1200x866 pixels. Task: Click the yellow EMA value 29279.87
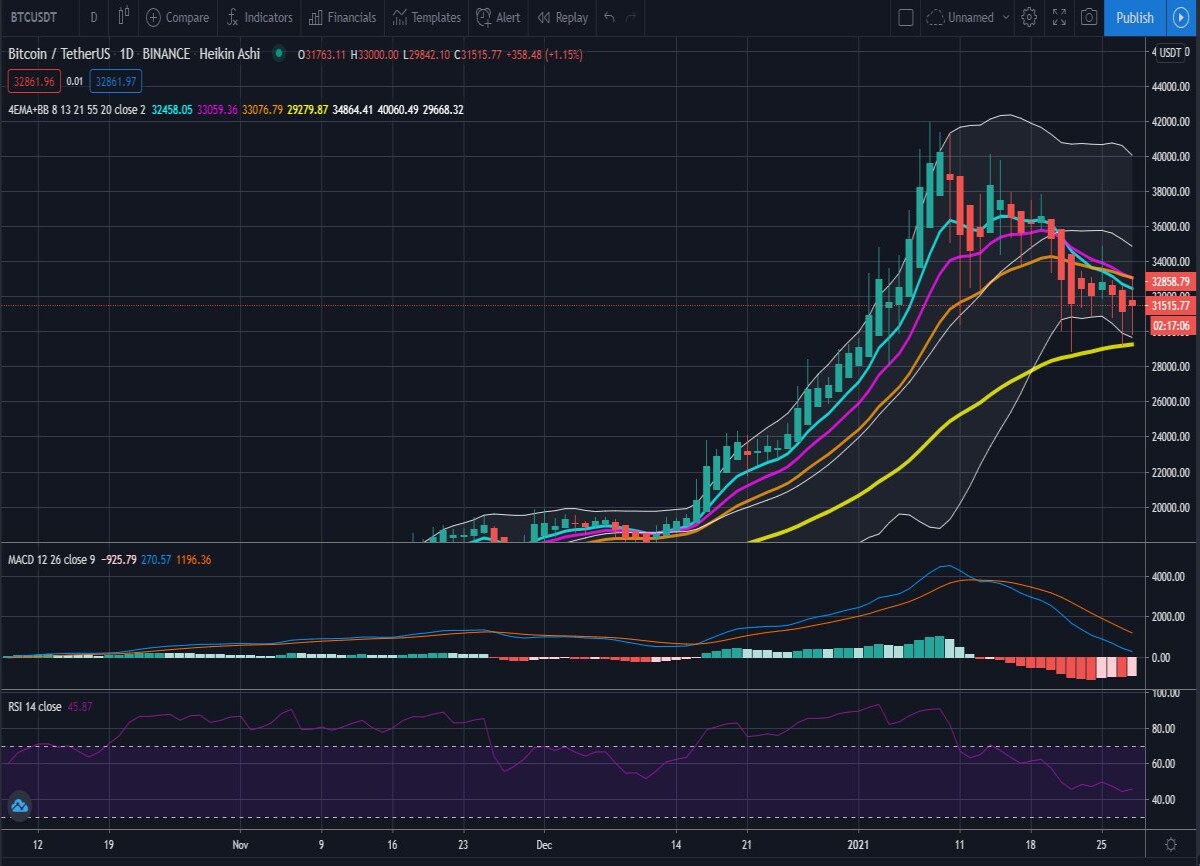tap(308, 109)
